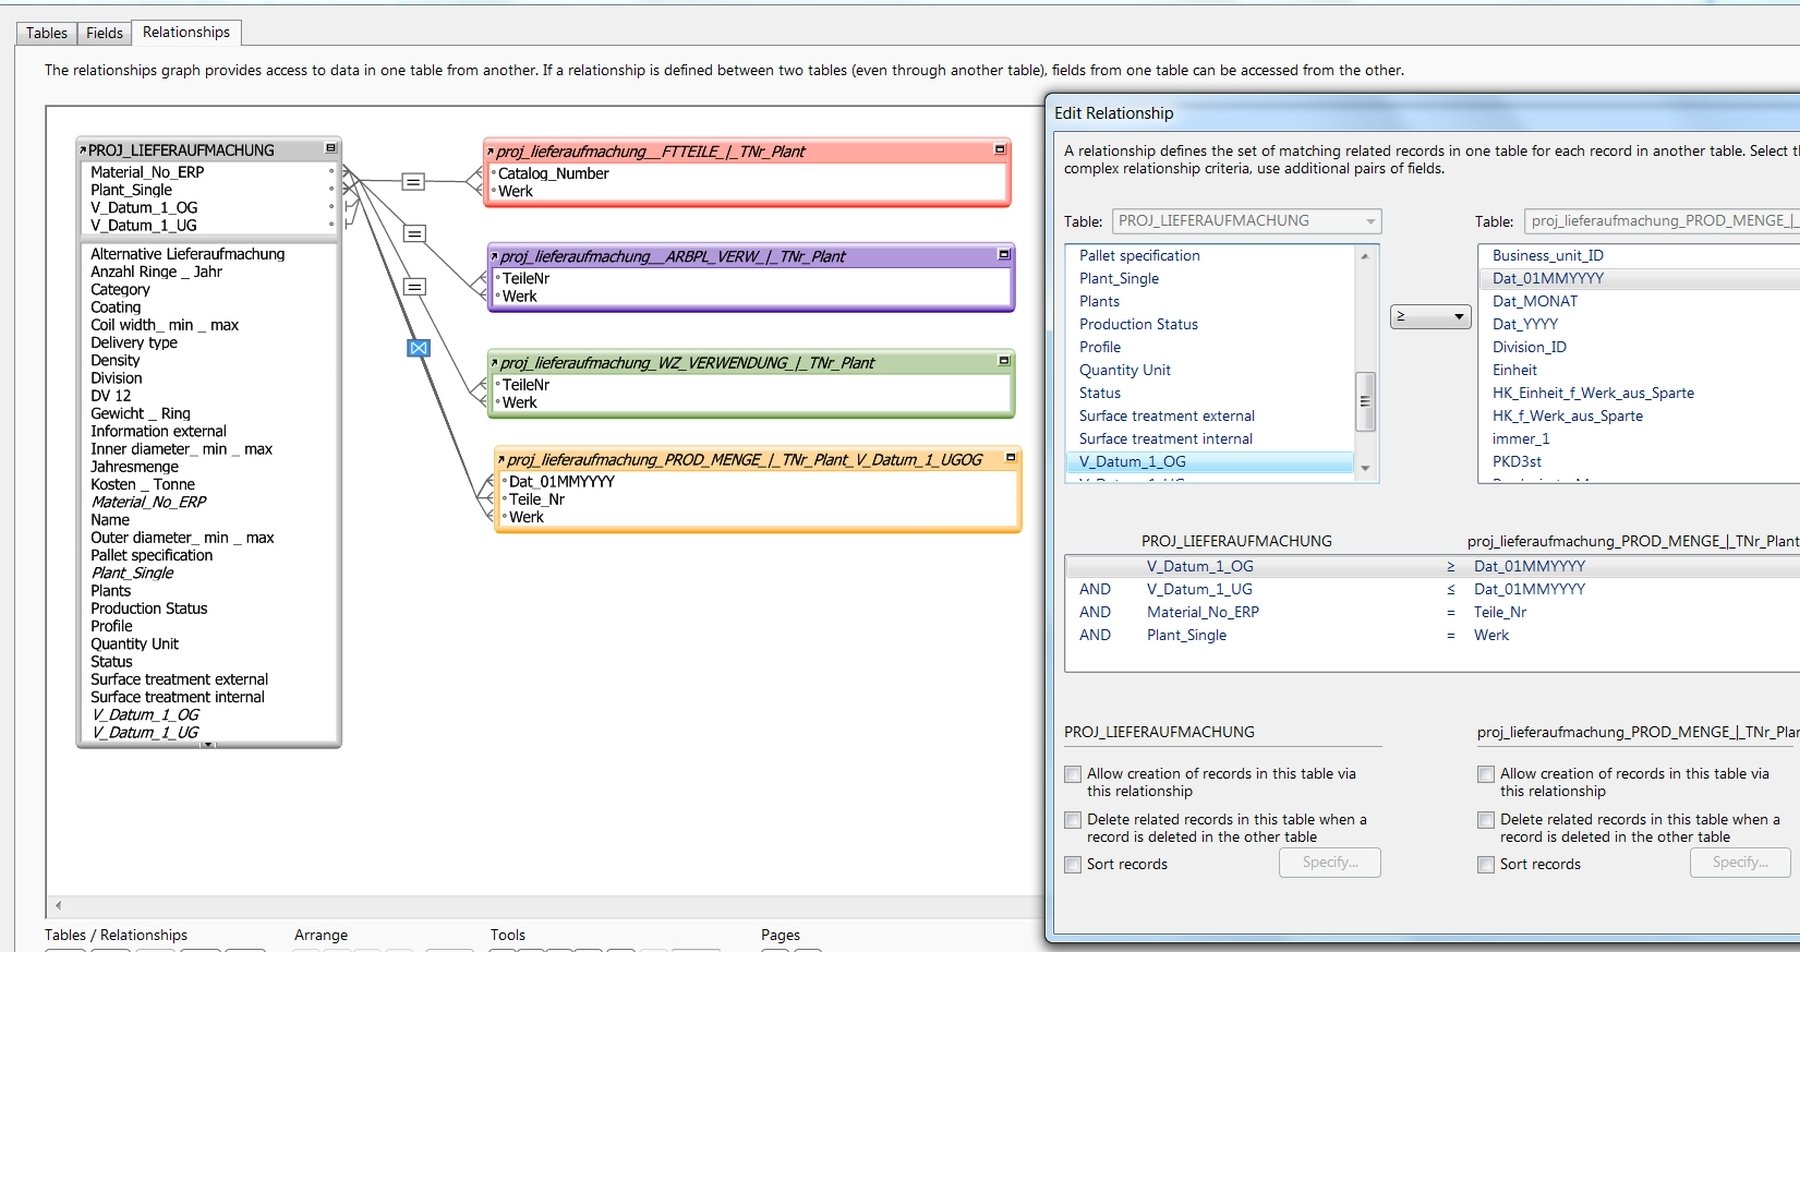Screen dimensions: 1800x1200
Task: Collapse the purple ARBPL_VERW table occurrence
Action: (x=1004, y=254)
